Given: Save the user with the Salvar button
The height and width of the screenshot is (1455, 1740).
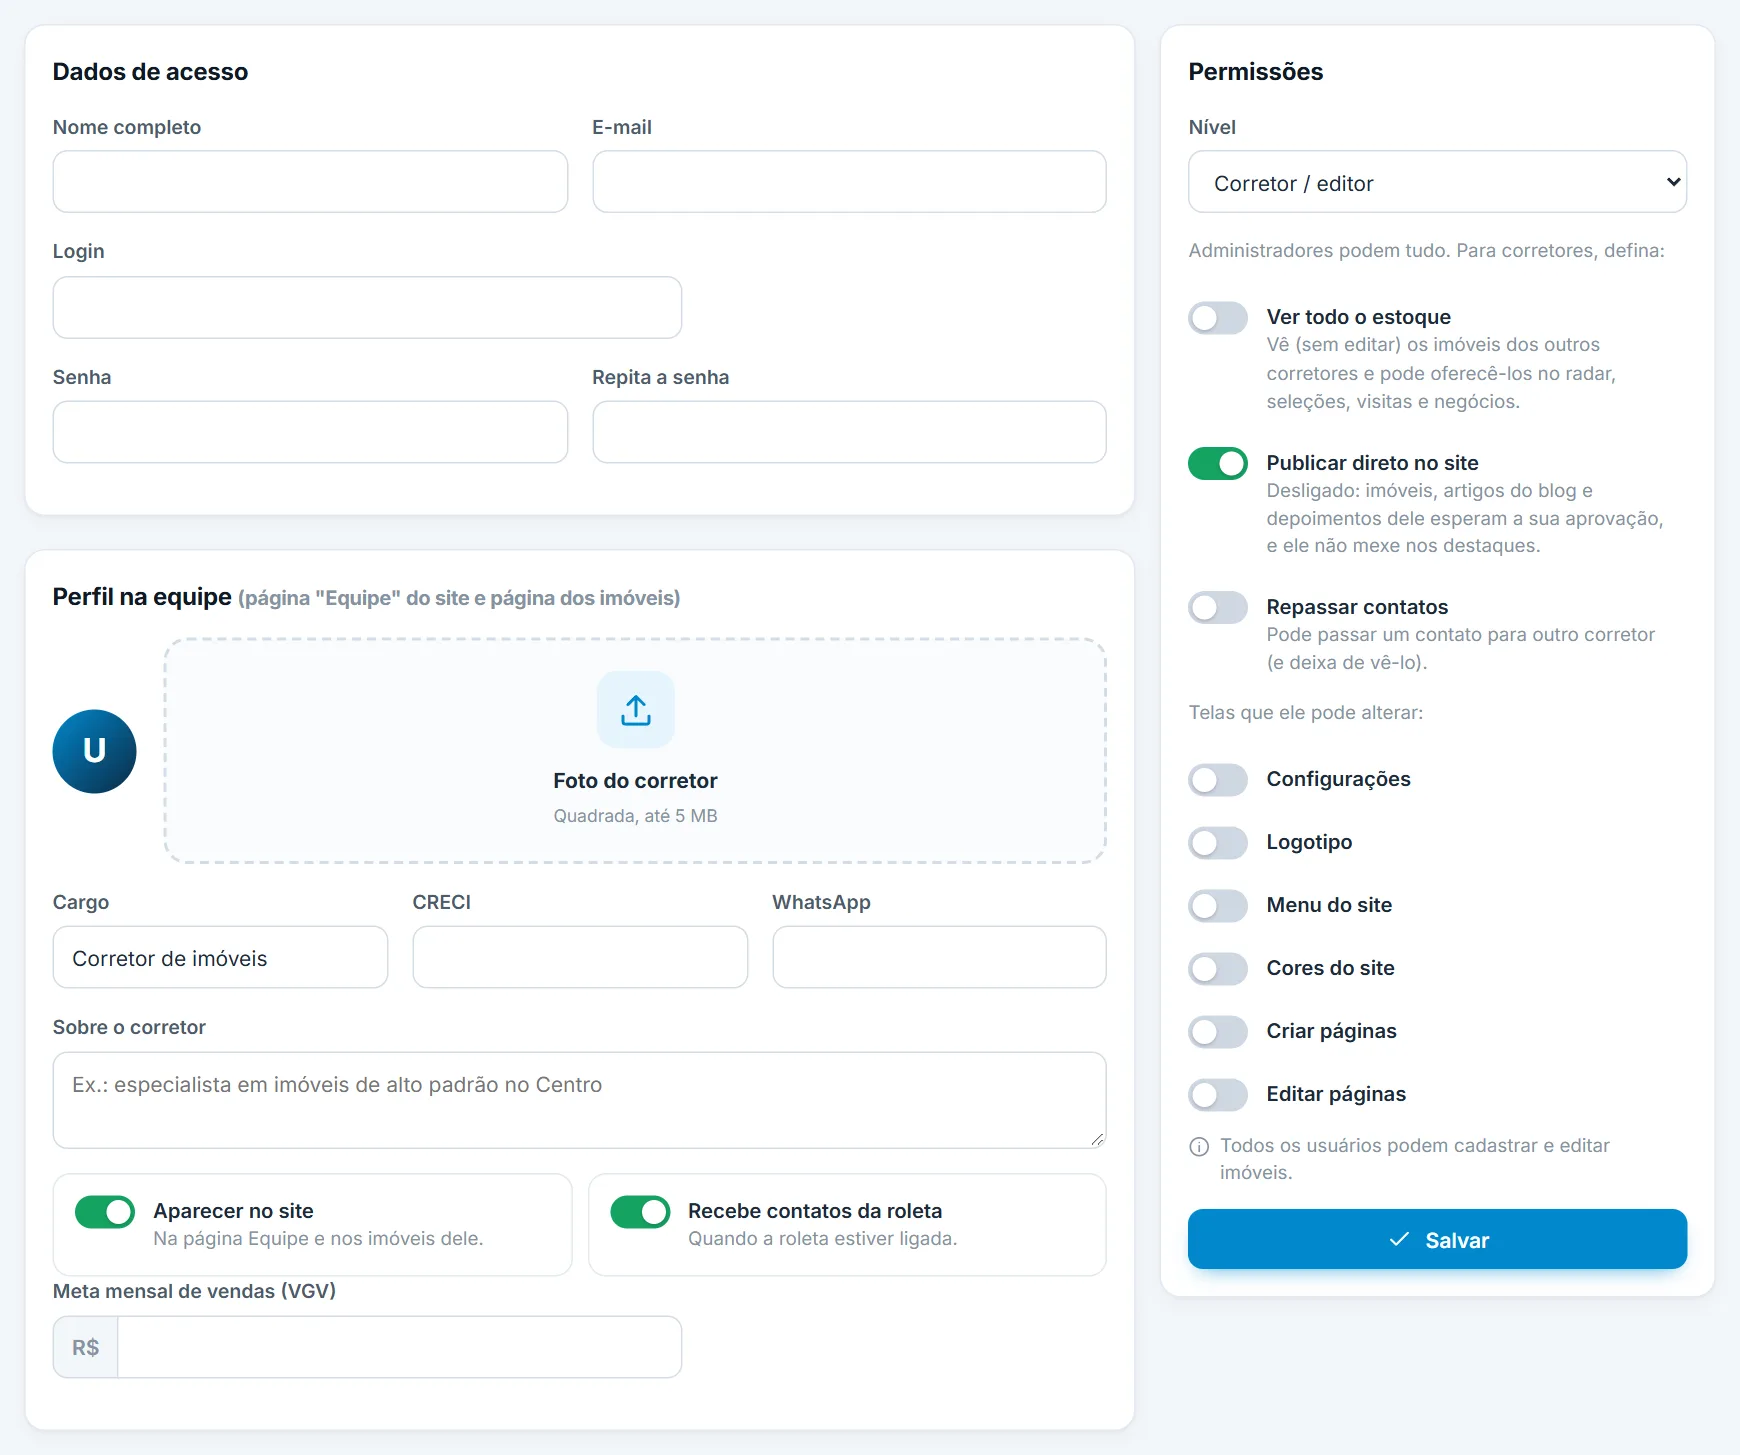Looking at the screenshot, I should coord(1437,1240).
